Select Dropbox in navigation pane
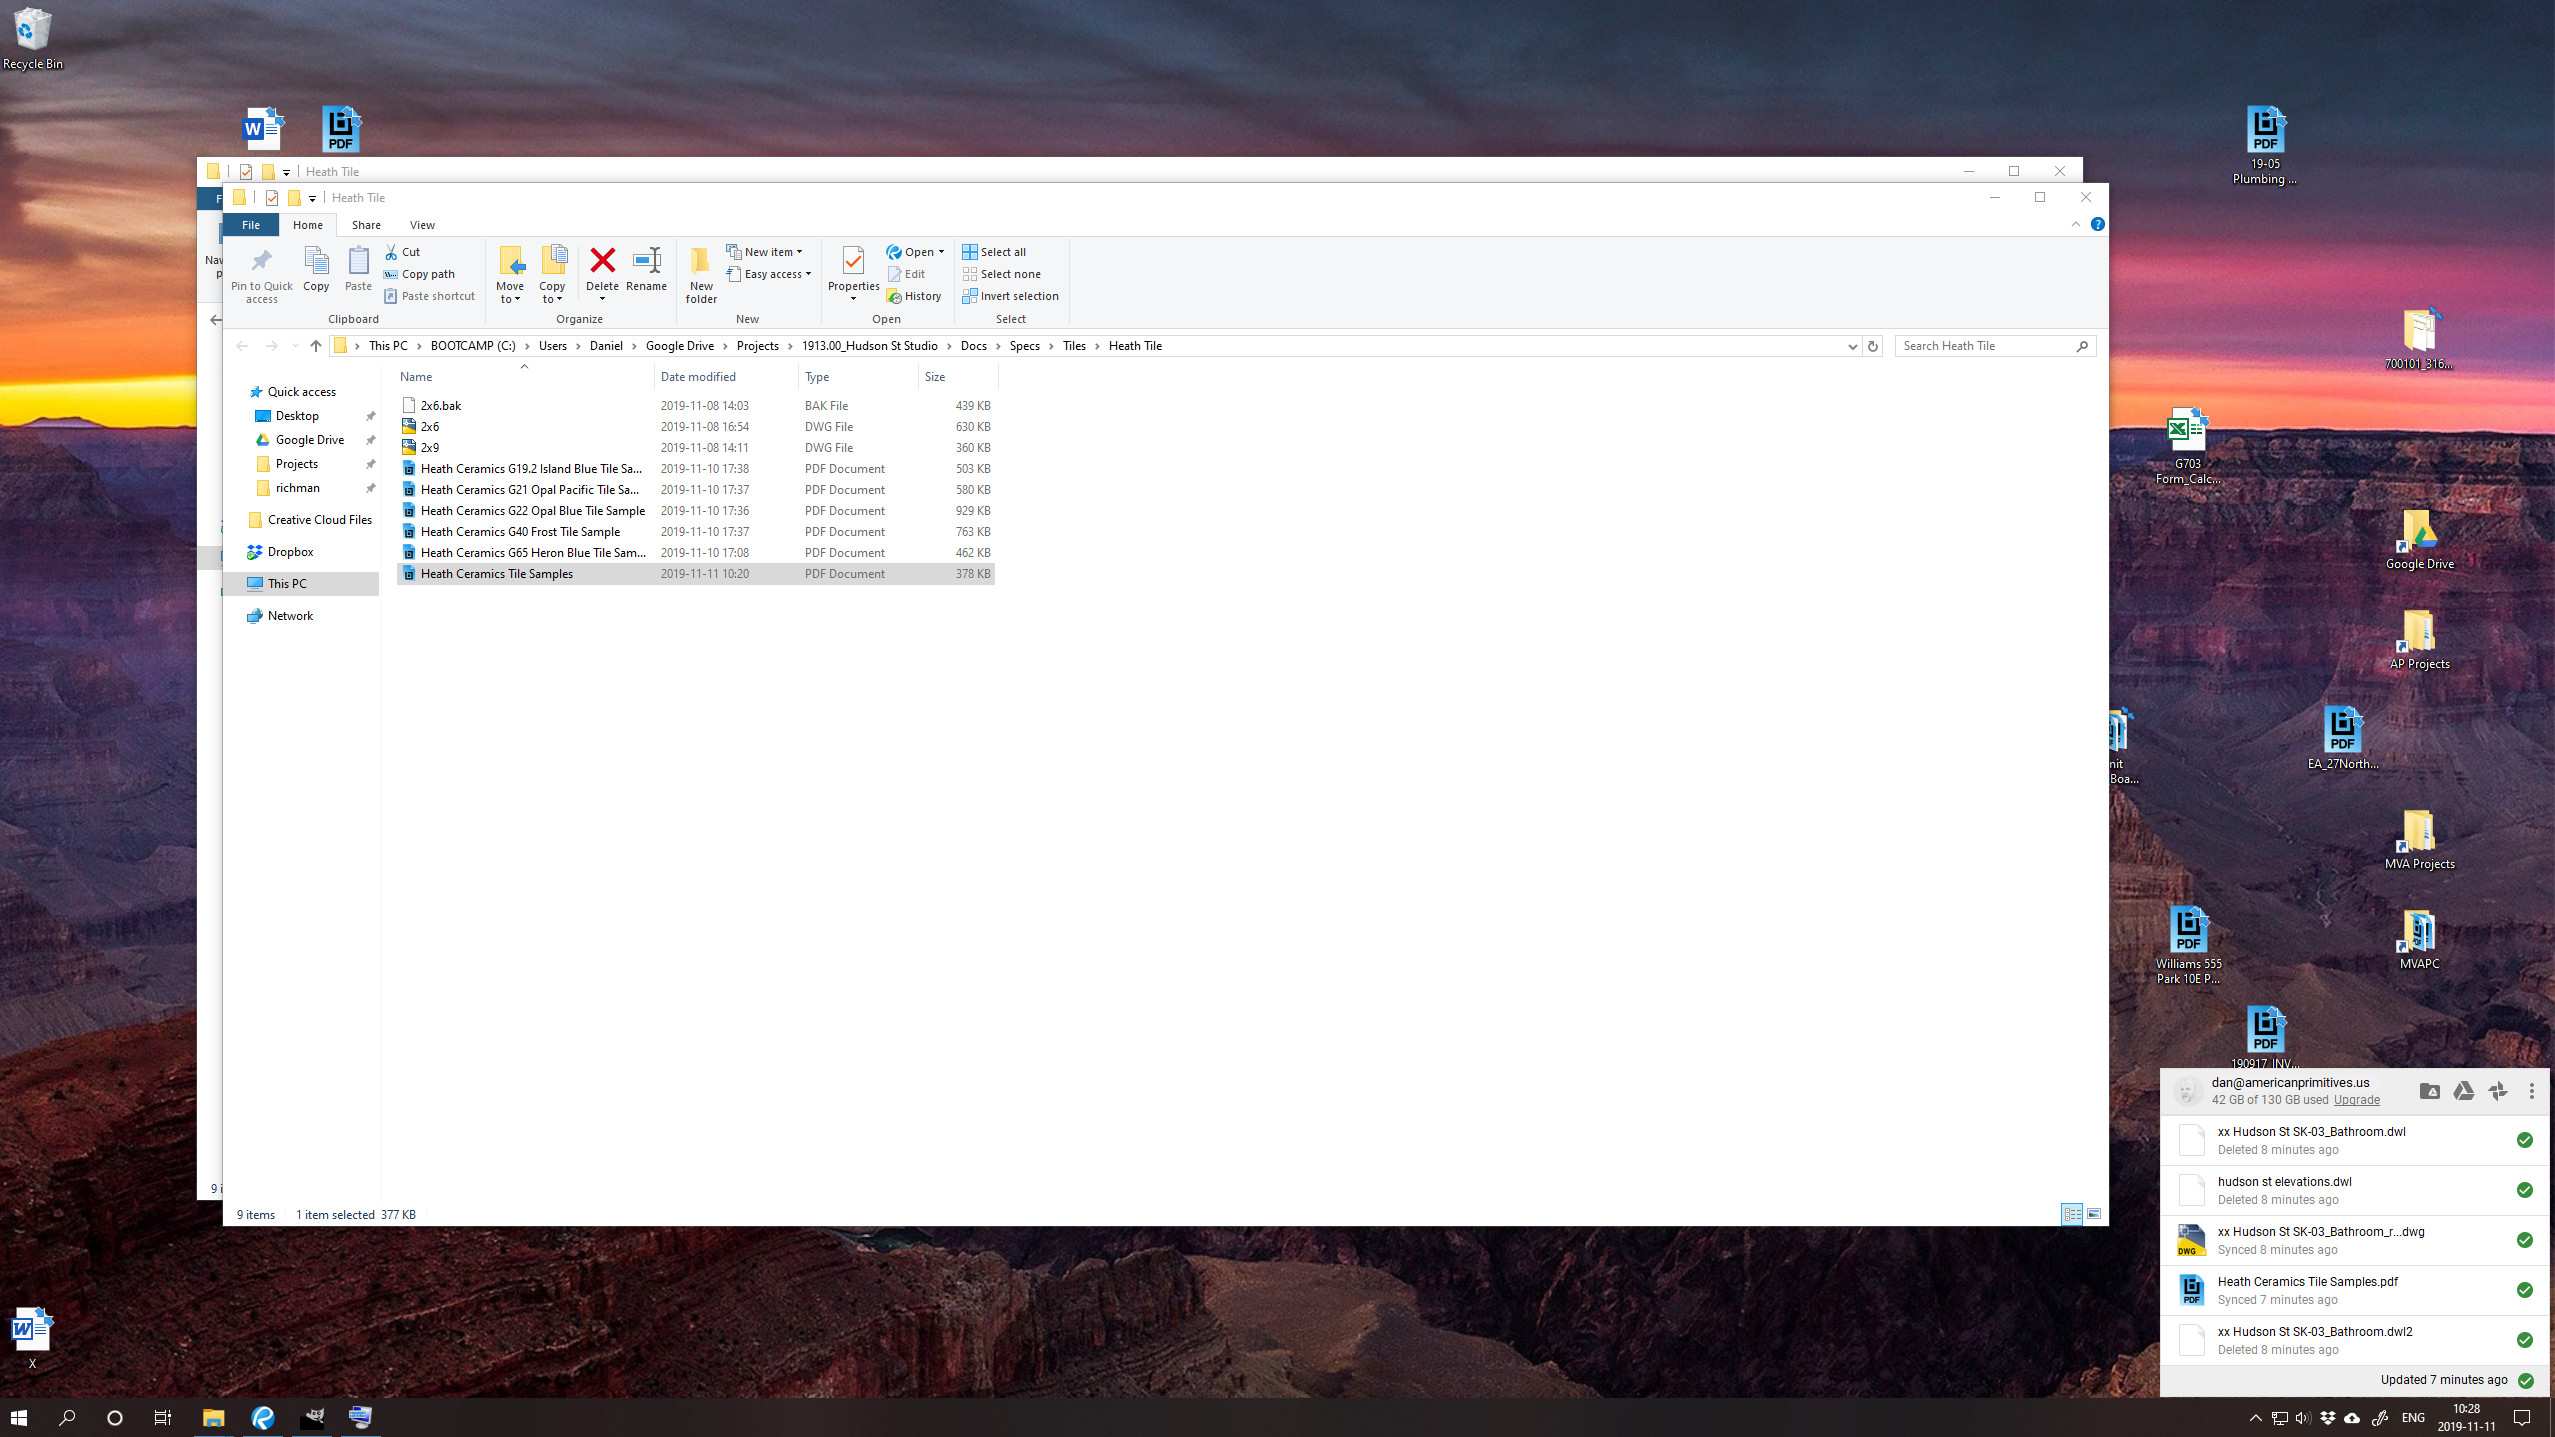Viewport: 2555px width, 1437px height. click(x=301, y=552)
